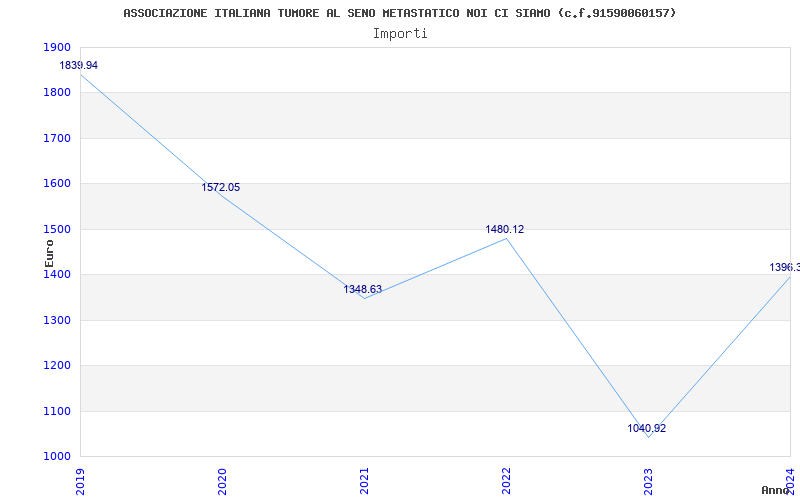800x500 pixels.
Task: Click the Anno x-axis title
Action: coord(776,490)
